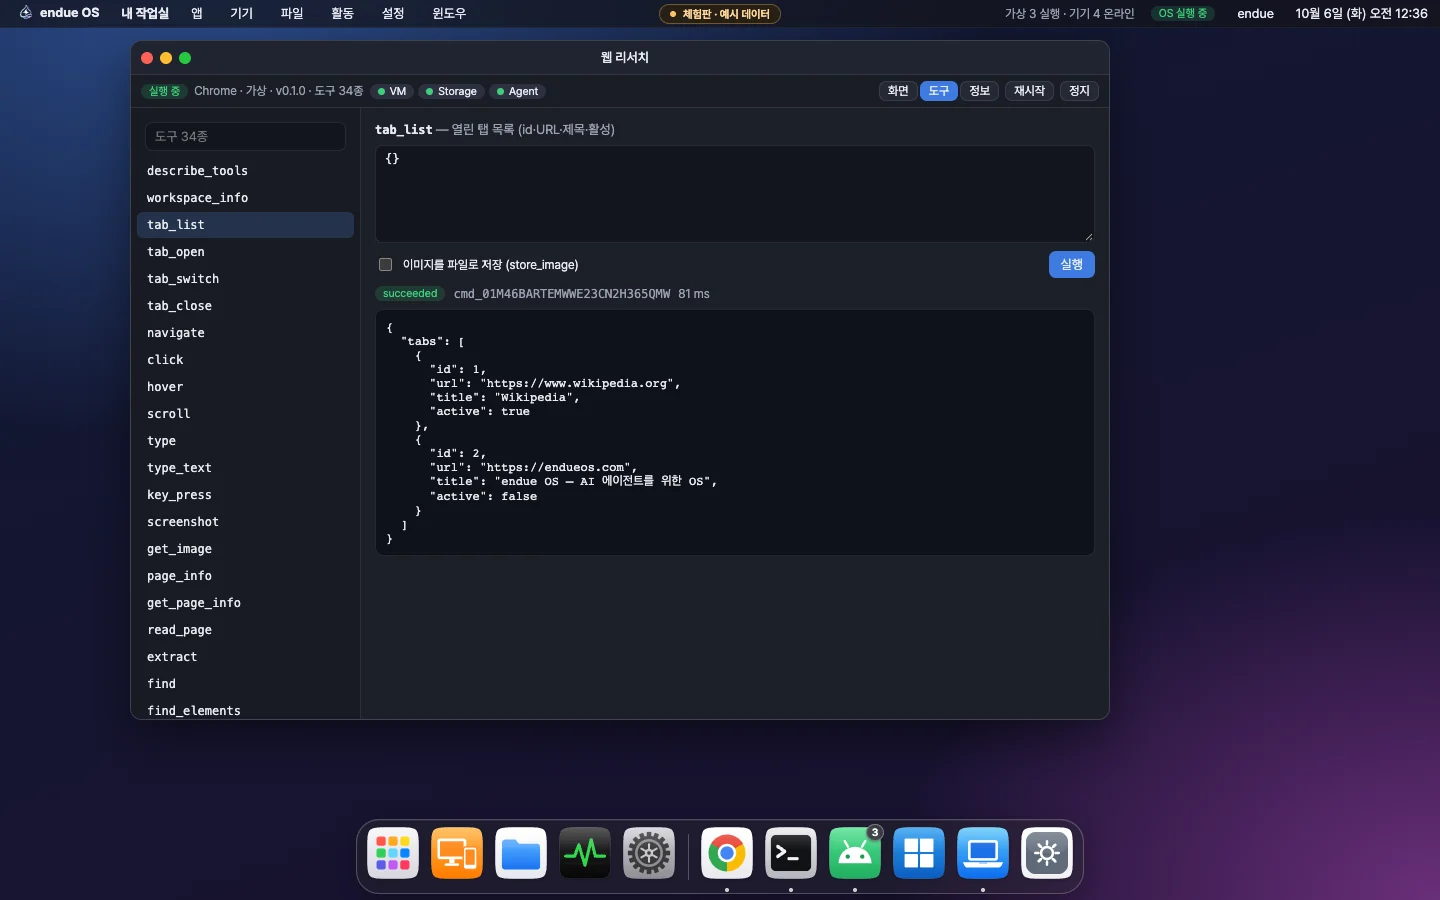Enable the store_image save checkbox
This screenshot has width=1440, height=900.
pyautogui.click(x=385, y=265)
